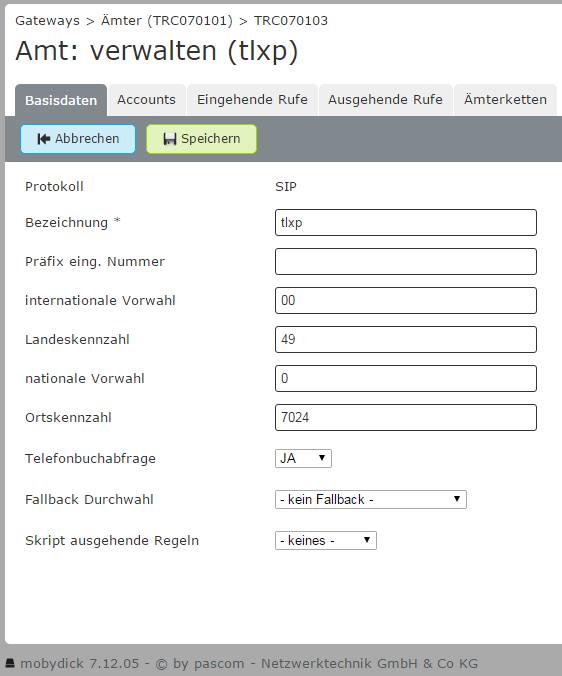The height and width of the screenshot is (676, 562).
Task: Open the Telefonbuchabfrage dropdown
Action: point(303,458)
